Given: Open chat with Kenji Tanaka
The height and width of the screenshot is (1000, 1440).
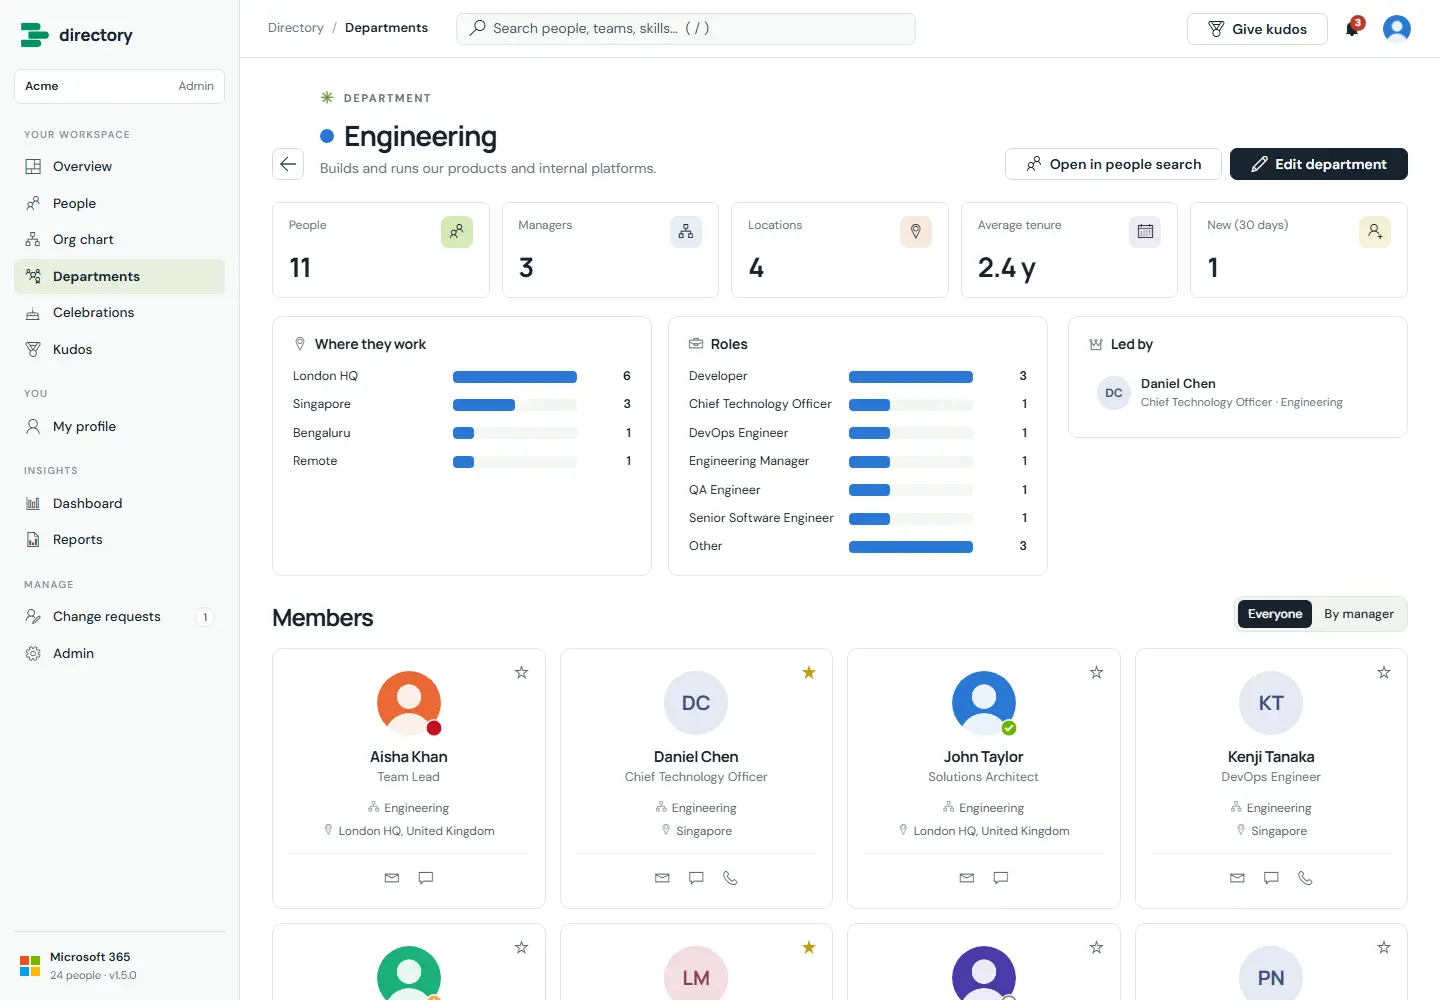Looking at the screenshot, I should (x=1271, y=878).
